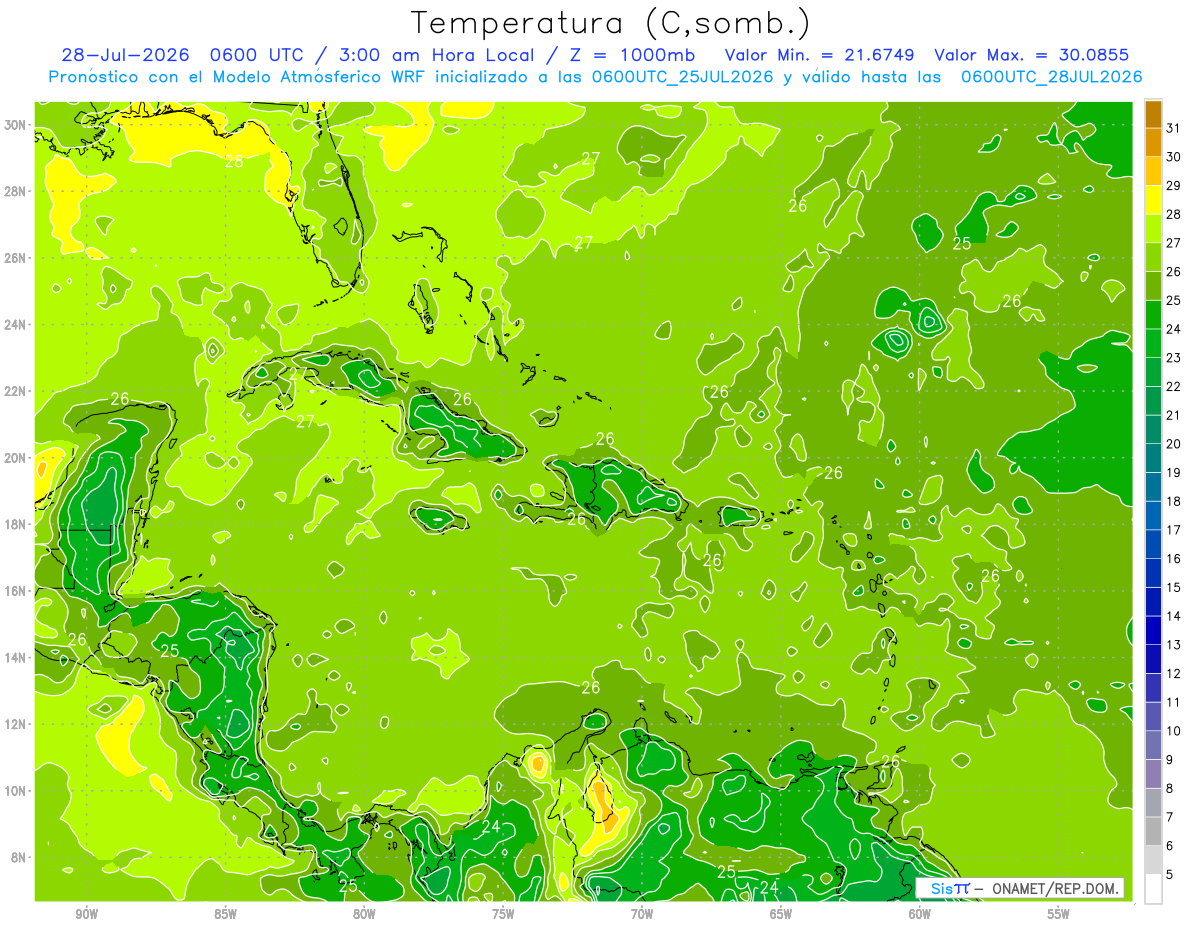Click the 85W longitude axis label
Image resolution: width=1200 pixels, height=927 pixels.
225,914
